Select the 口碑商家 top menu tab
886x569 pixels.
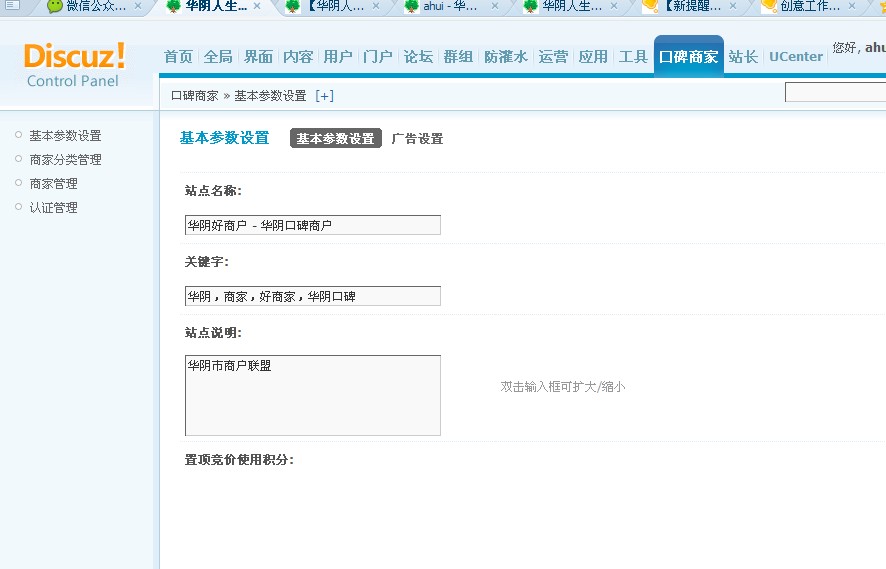click(x=688, y=57)
